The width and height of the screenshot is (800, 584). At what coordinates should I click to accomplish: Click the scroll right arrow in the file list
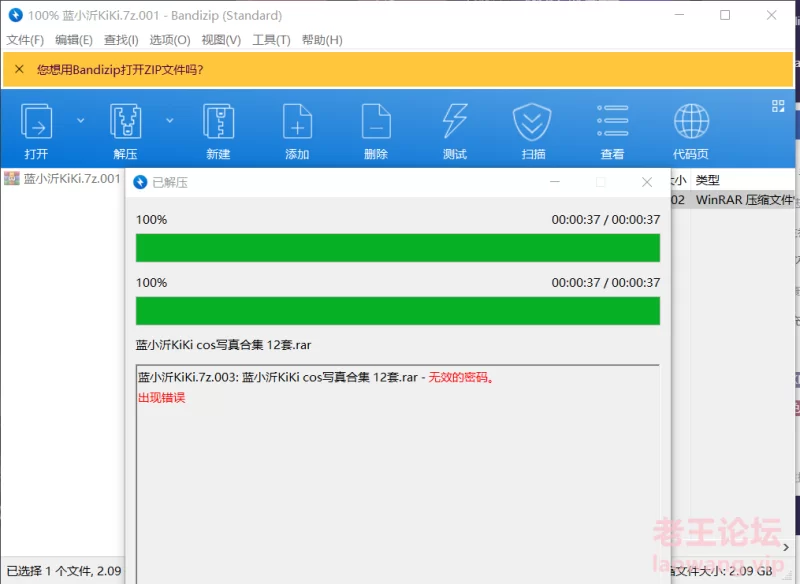(786, 547)
